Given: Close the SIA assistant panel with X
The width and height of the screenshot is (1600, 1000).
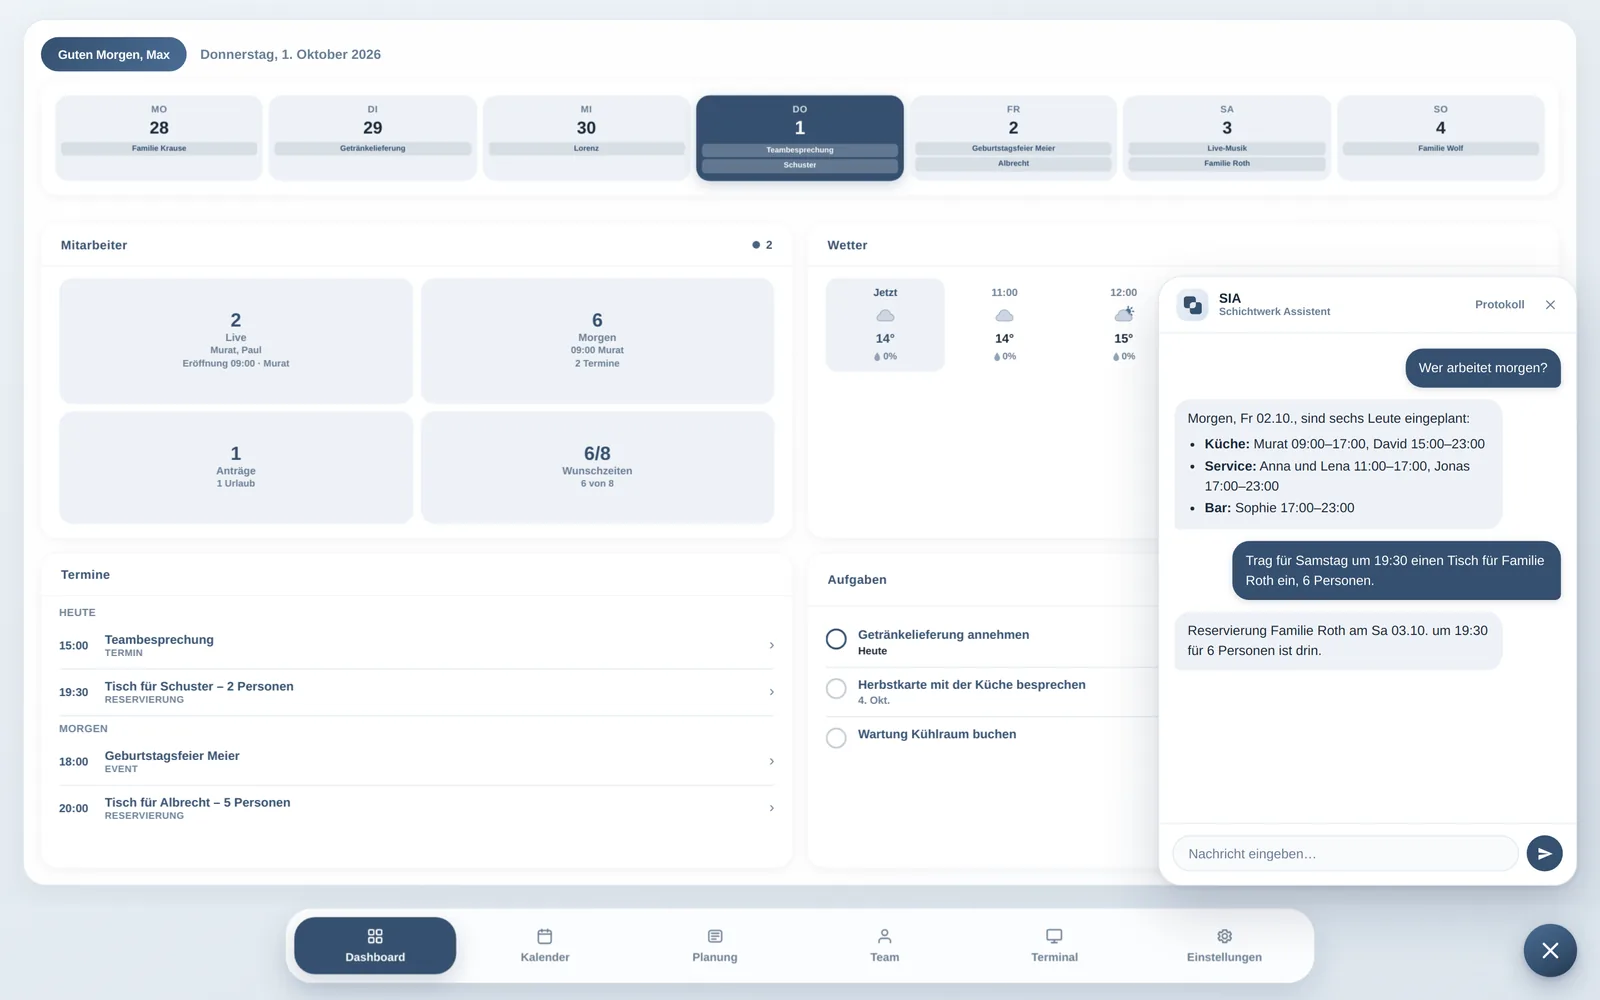Looking at the screenshot, I should (x=1550, y=305).
